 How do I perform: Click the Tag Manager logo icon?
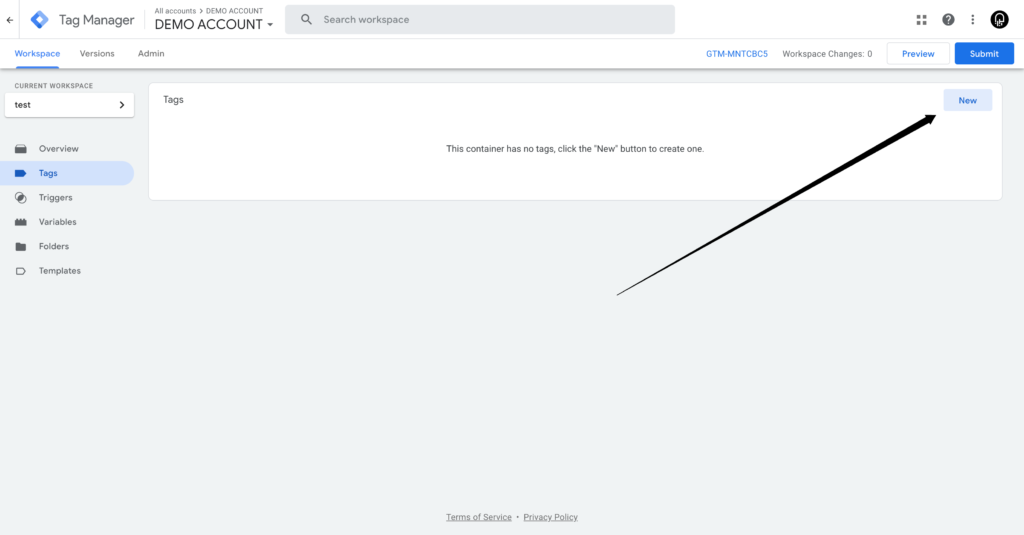pyautogui.click(x=39, y=20)
